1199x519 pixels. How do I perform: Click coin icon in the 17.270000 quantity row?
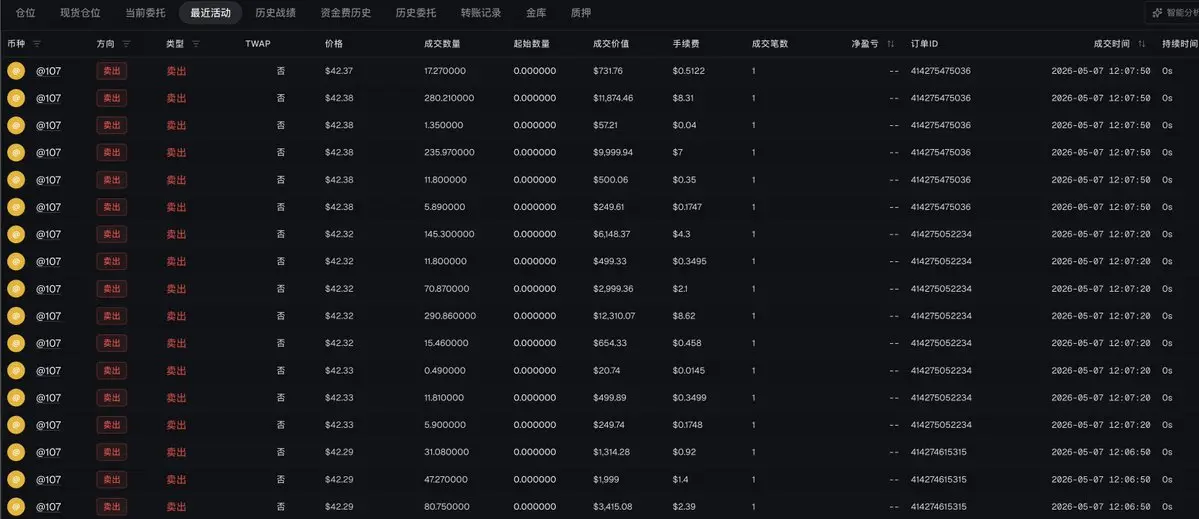[16, 71]
